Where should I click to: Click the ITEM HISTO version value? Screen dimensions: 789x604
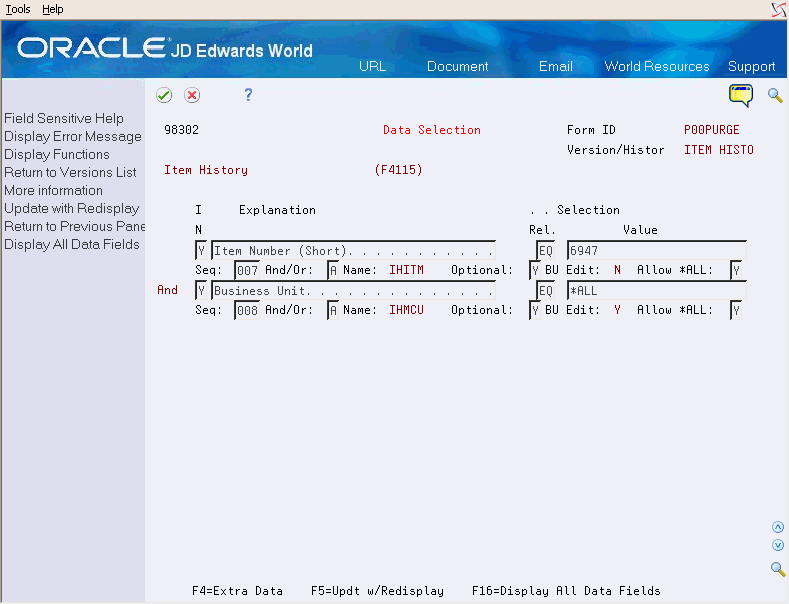(x=719, y=150)
